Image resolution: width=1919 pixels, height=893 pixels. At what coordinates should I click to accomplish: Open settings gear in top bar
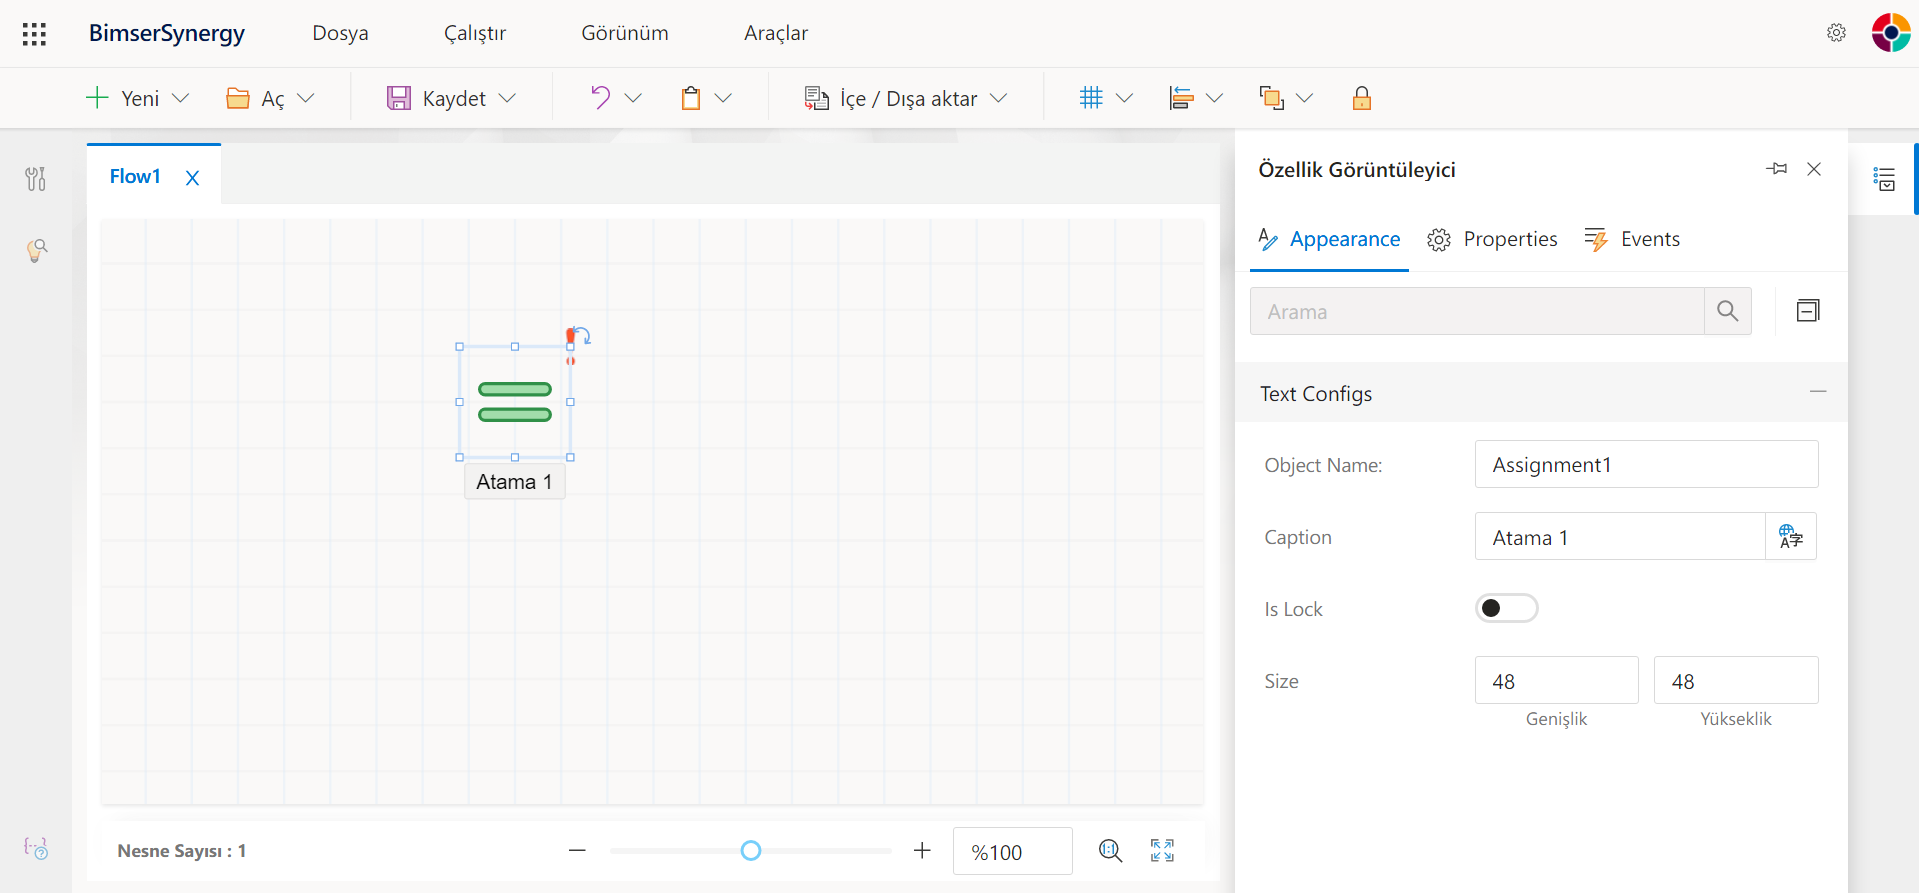[1836, 33]
